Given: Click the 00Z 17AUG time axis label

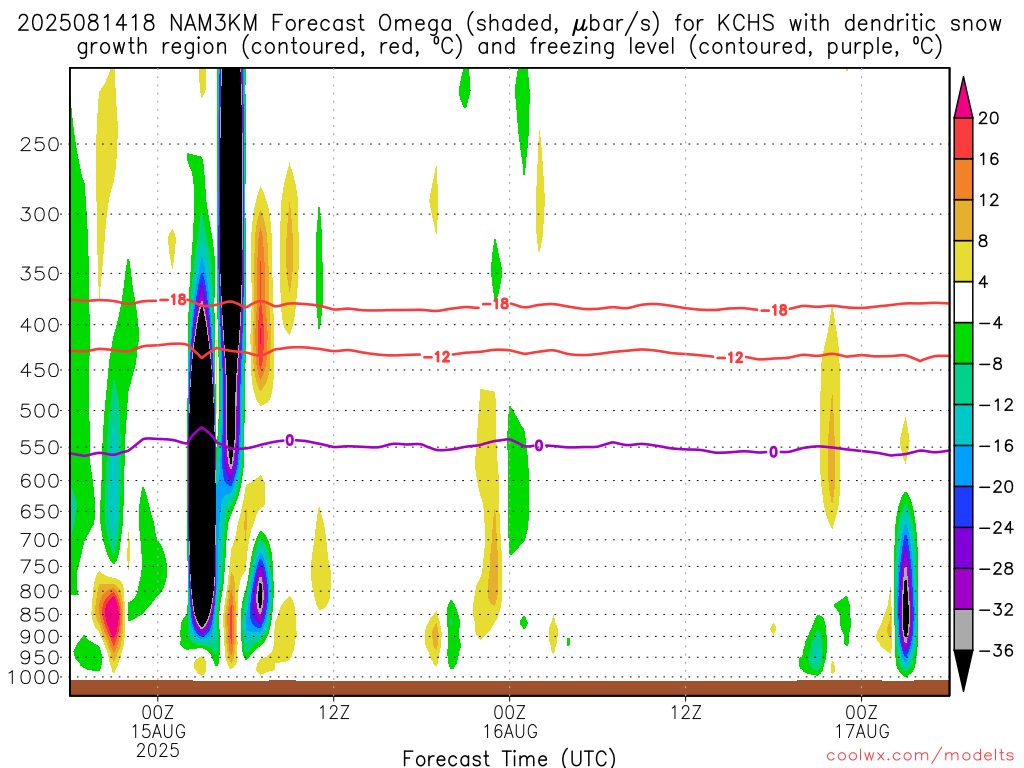Looking at the screenshot, I should (x=862, y=721).
